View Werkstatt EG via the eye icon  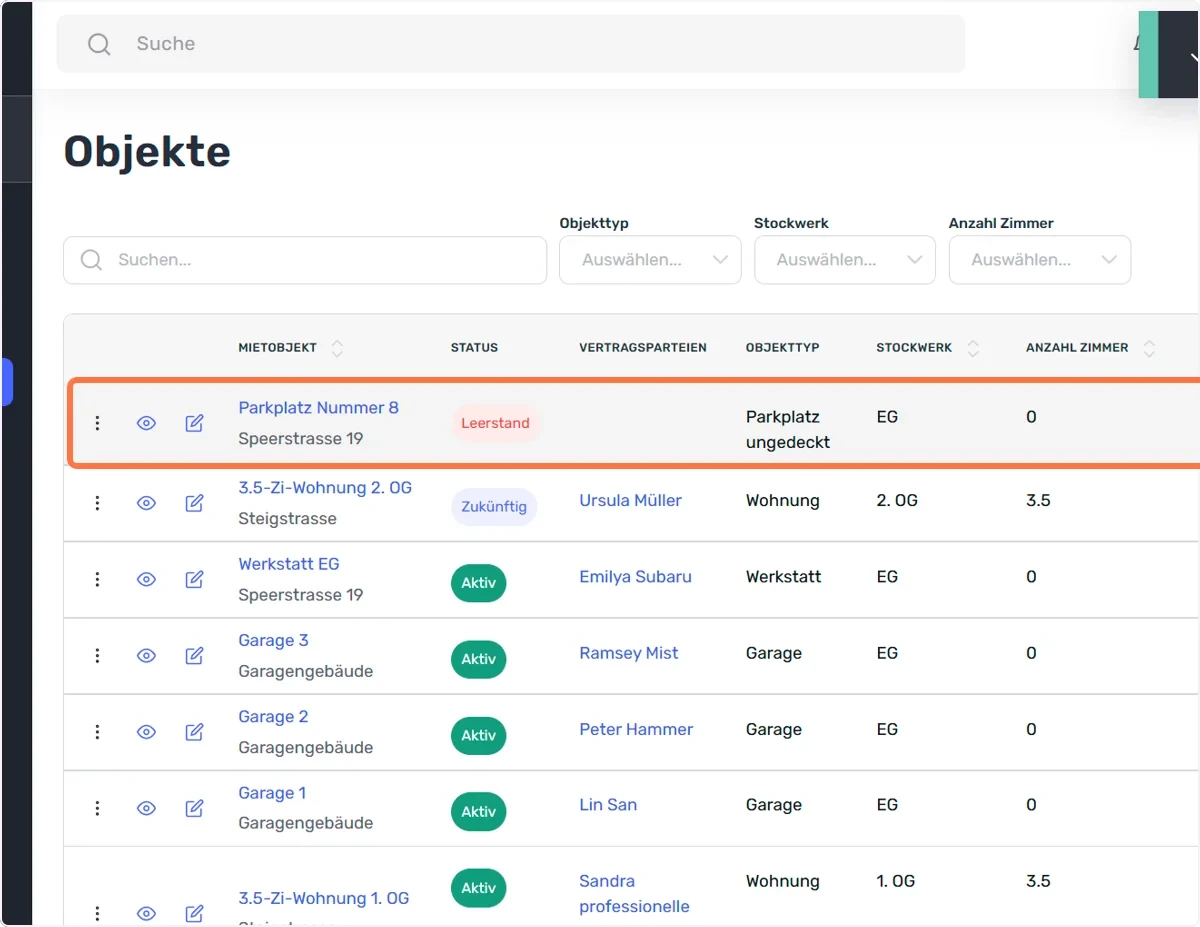tap(146, 579)
